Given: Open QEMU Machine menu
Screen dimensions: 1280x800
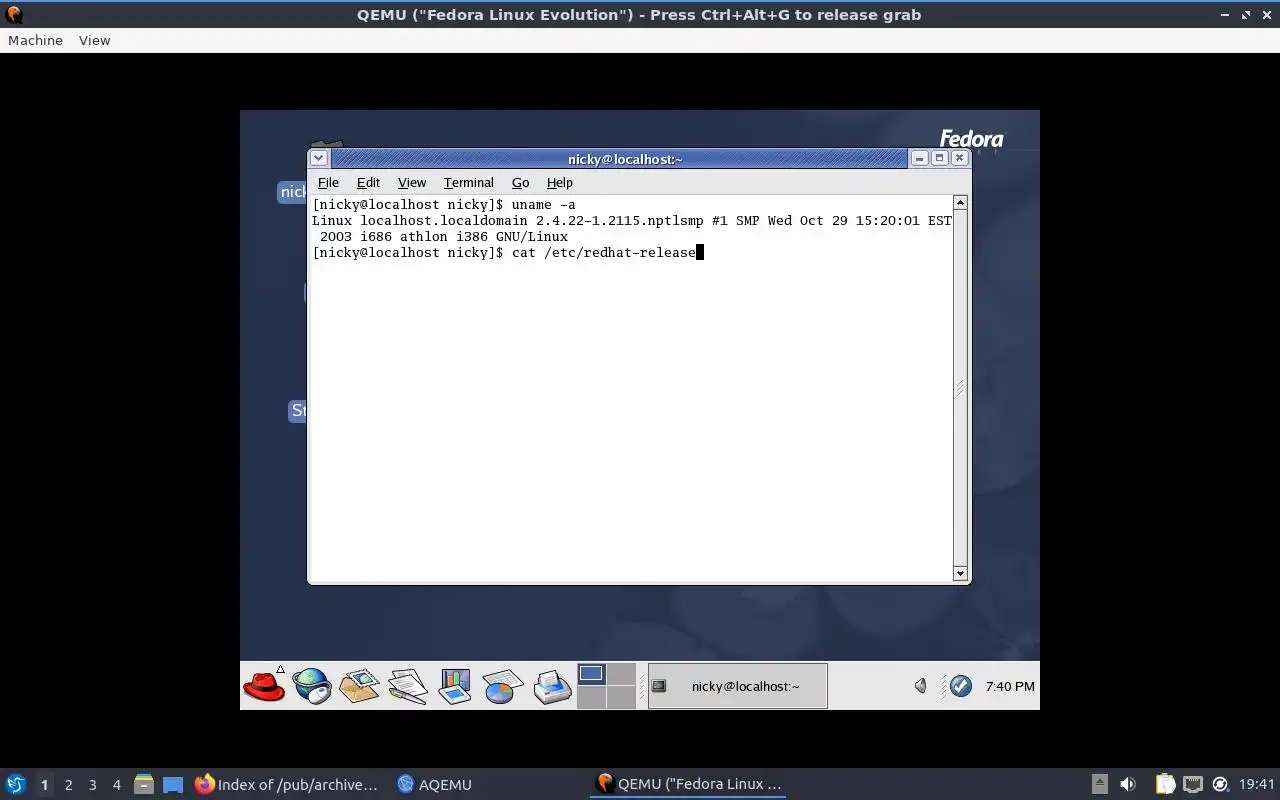Looking at the screenshot, I should click(x=35, y=40).
